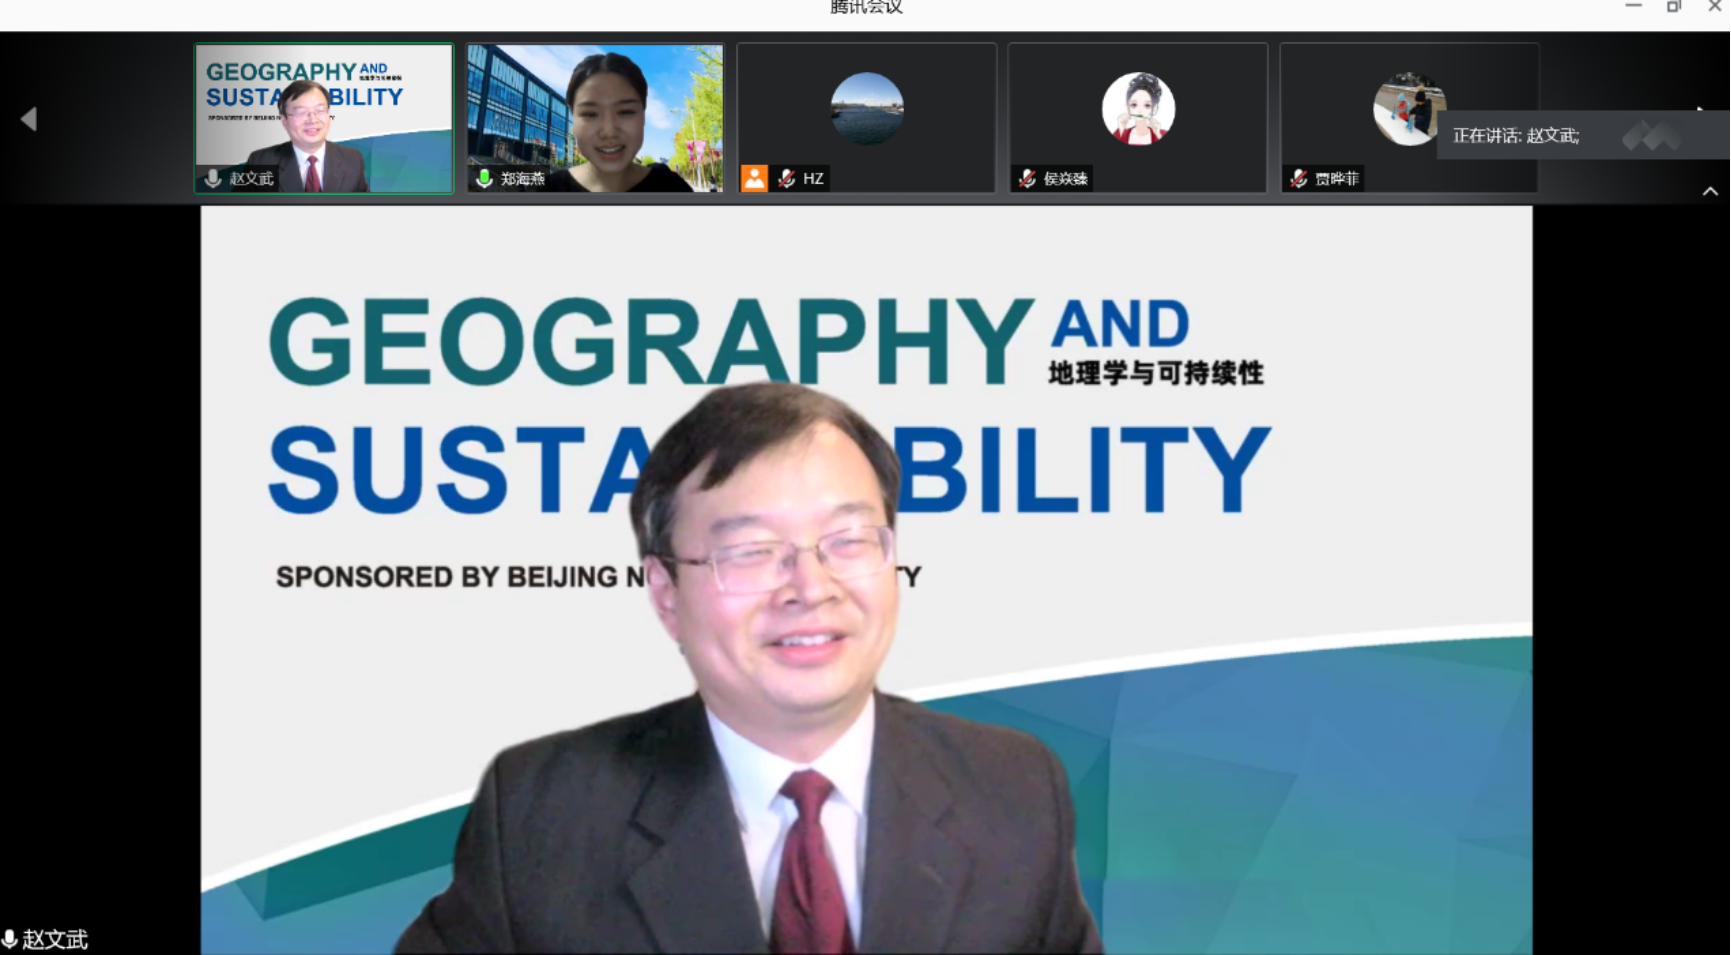This screenshot has height=955, width=1731.
Task: Click the '正在讲话: 赵文武' speaking indicator
Action: 1515,136
